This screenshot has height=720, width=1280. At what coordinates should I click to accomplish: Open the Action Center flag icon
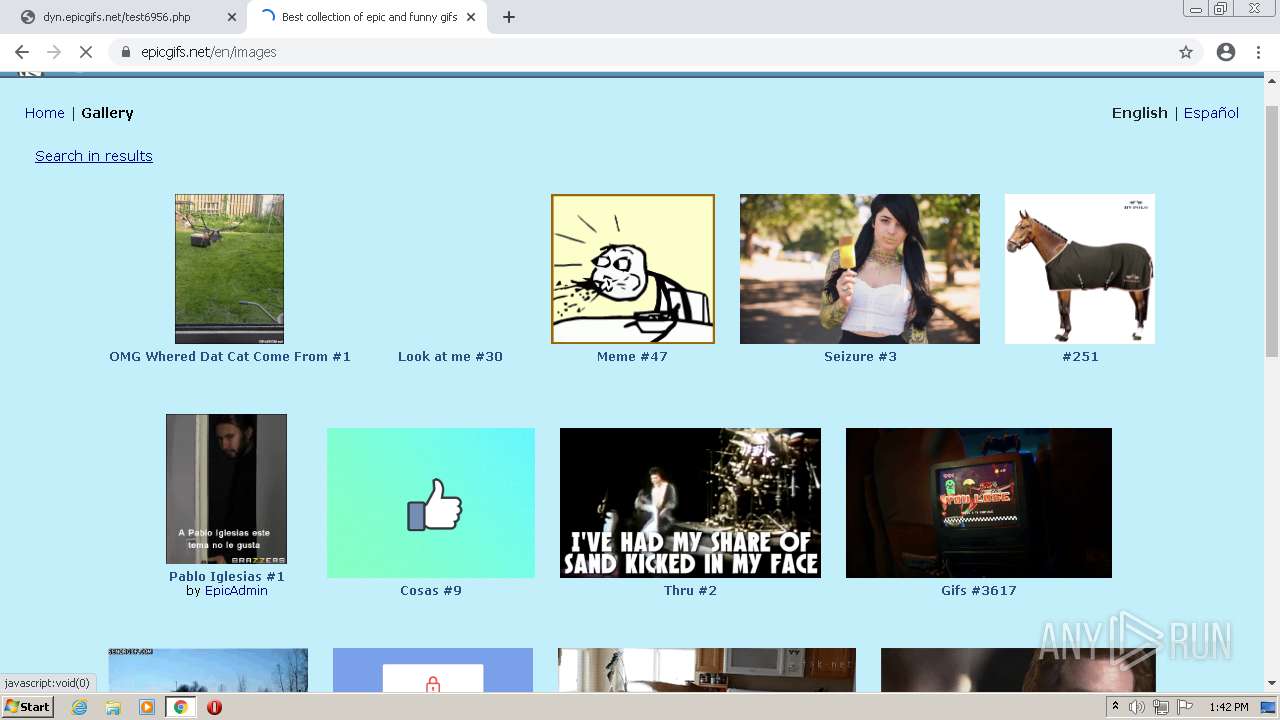[x=1183, y=707]
